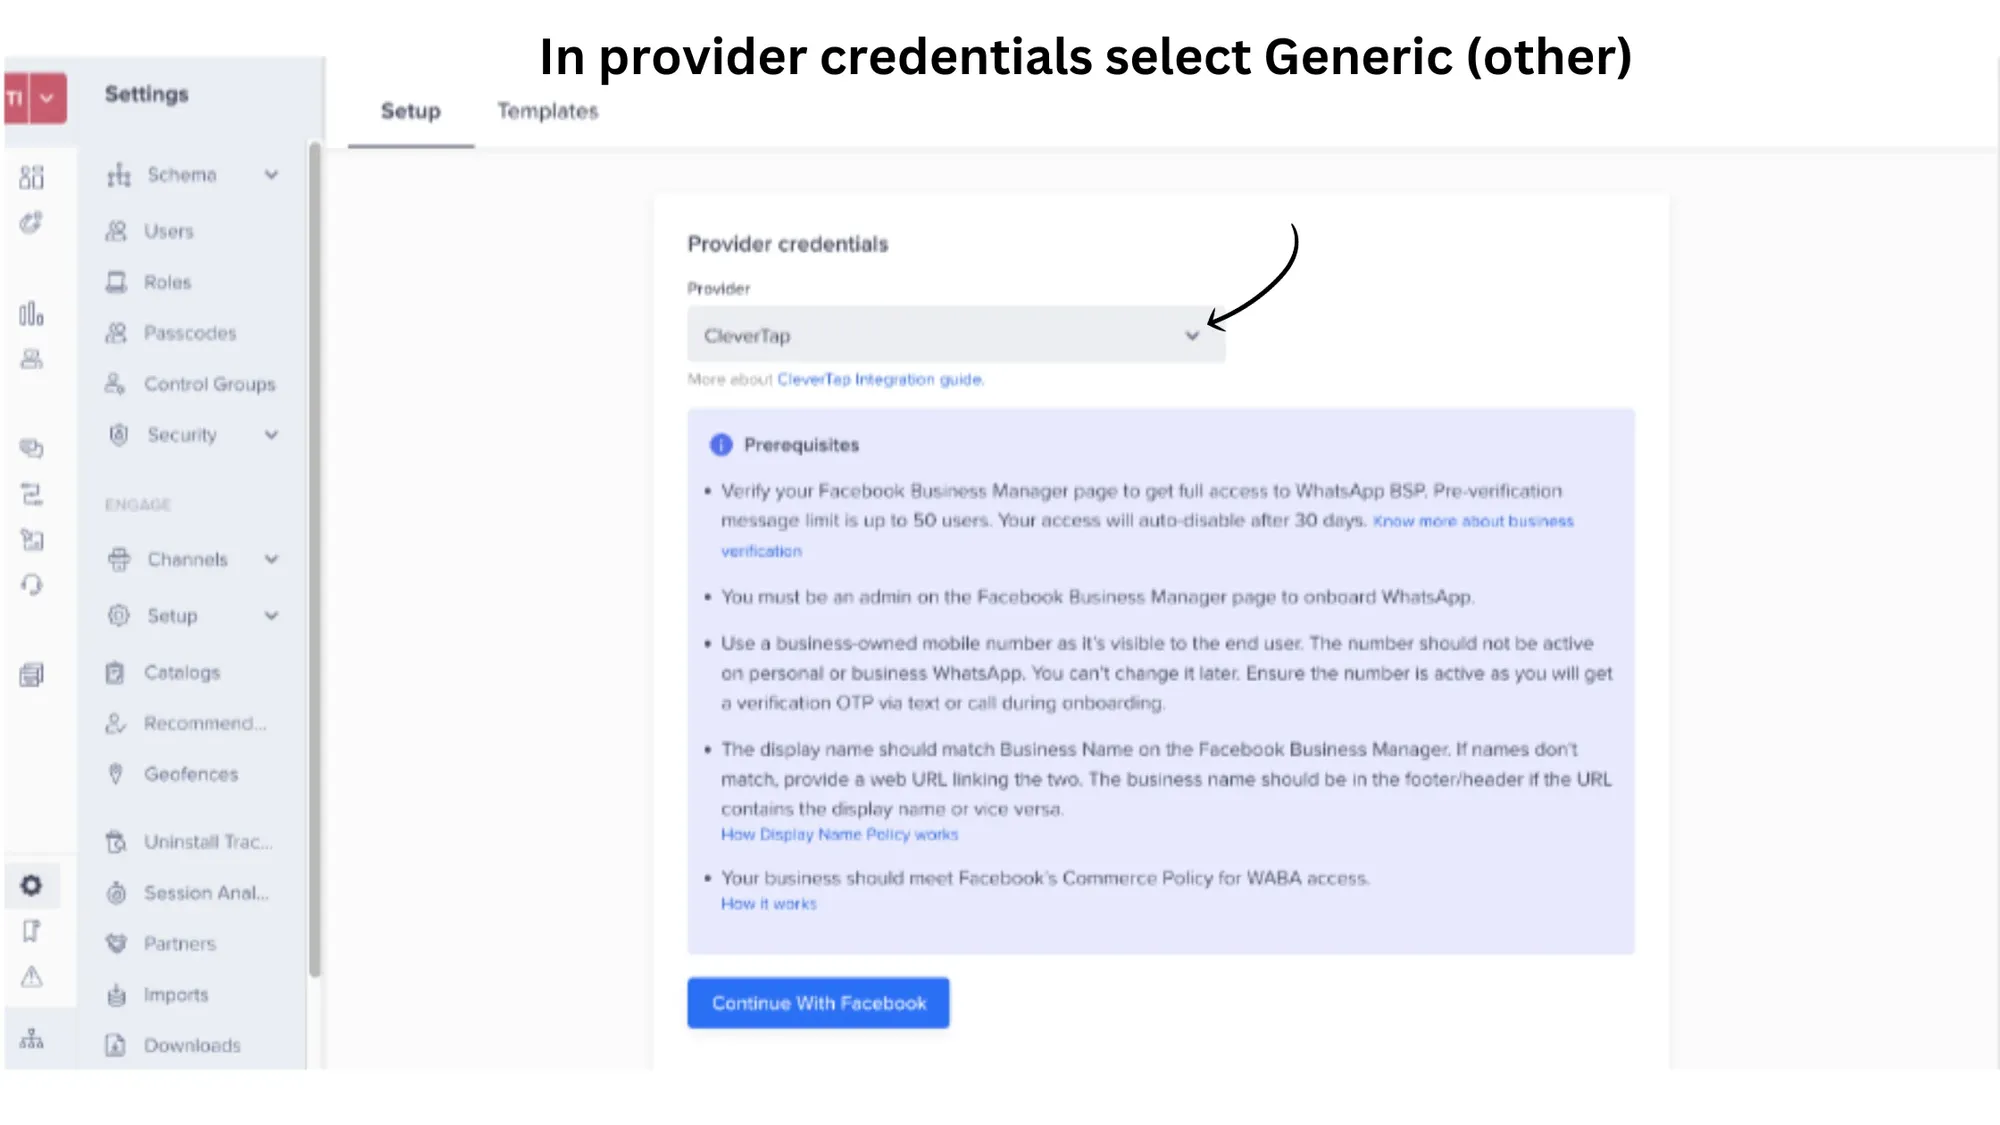Click the gear settings icon in left rail

click(x=32, y=885)
